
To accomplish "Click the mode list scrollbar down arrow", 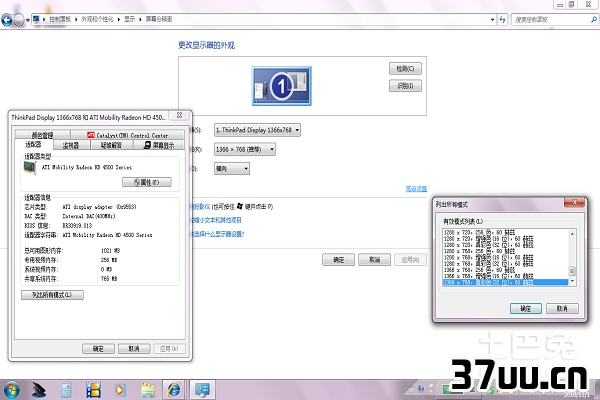I will tap(572, 281).
